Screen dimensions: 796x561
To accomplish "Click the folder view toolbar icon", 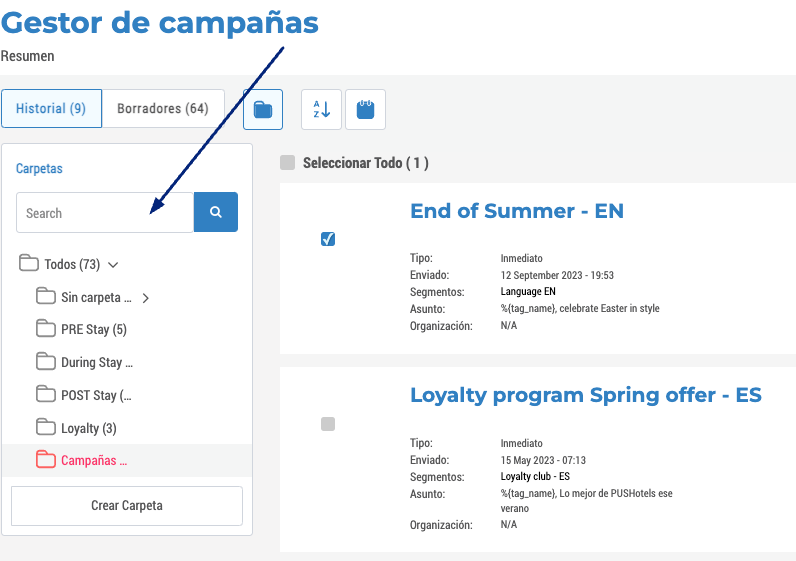I will click(x=263, y=110).
